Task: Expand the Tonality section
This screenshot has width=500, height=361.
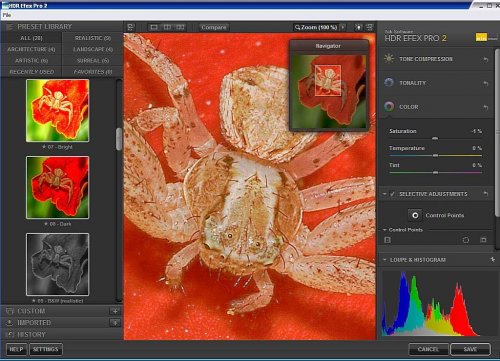Action: (x=413, y=83)
